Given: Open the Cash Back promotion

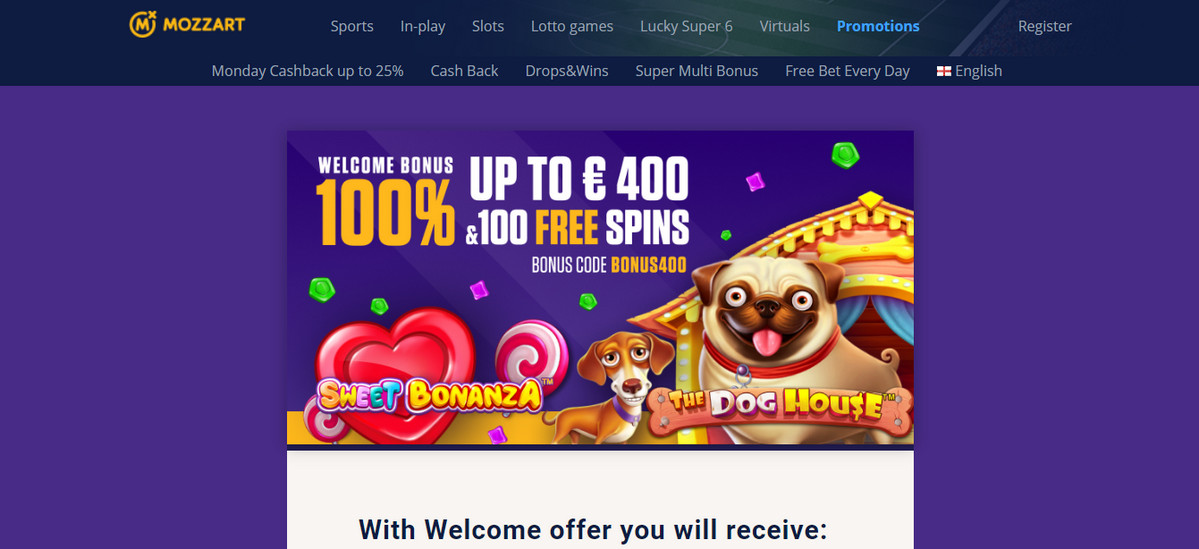Looking at the screenshot, I should click(x=464, y=71).
